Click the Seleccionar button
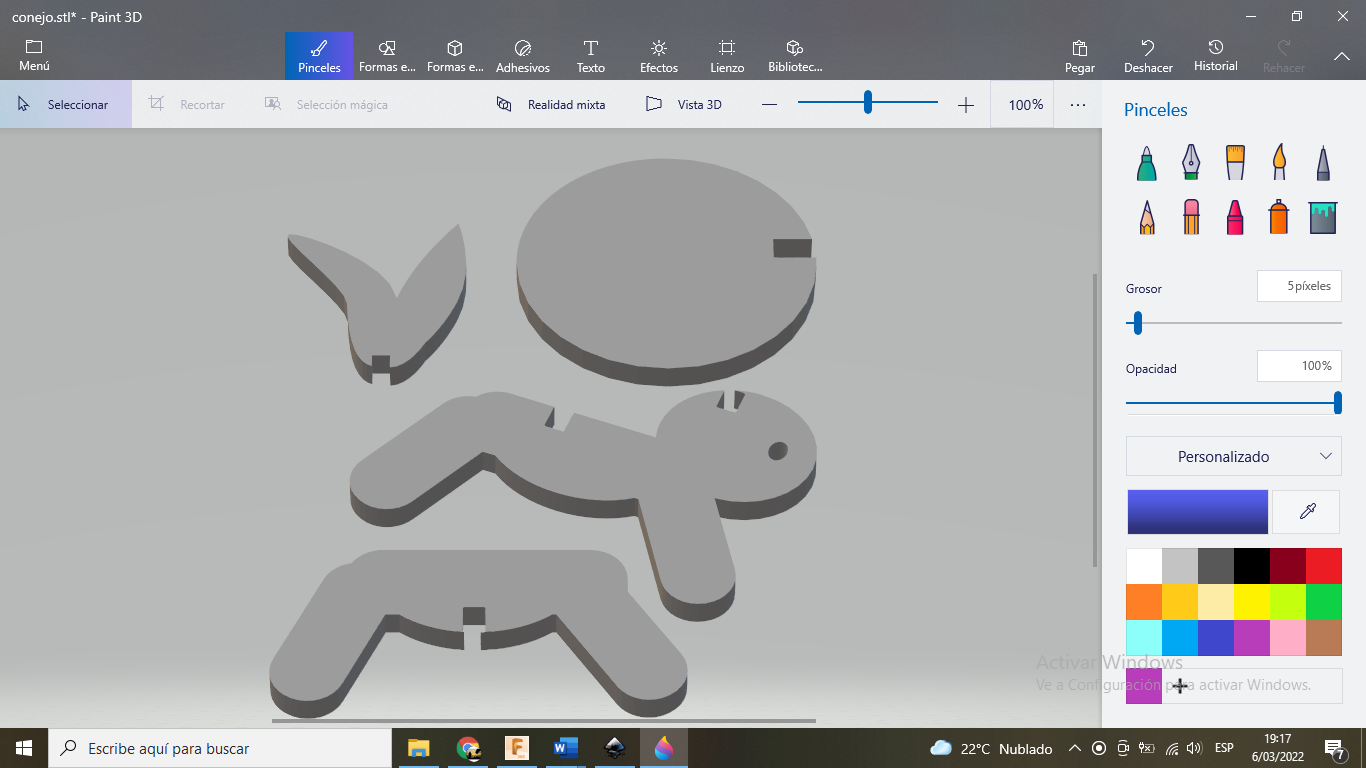The image size is (1366, 768). (65, 104)
